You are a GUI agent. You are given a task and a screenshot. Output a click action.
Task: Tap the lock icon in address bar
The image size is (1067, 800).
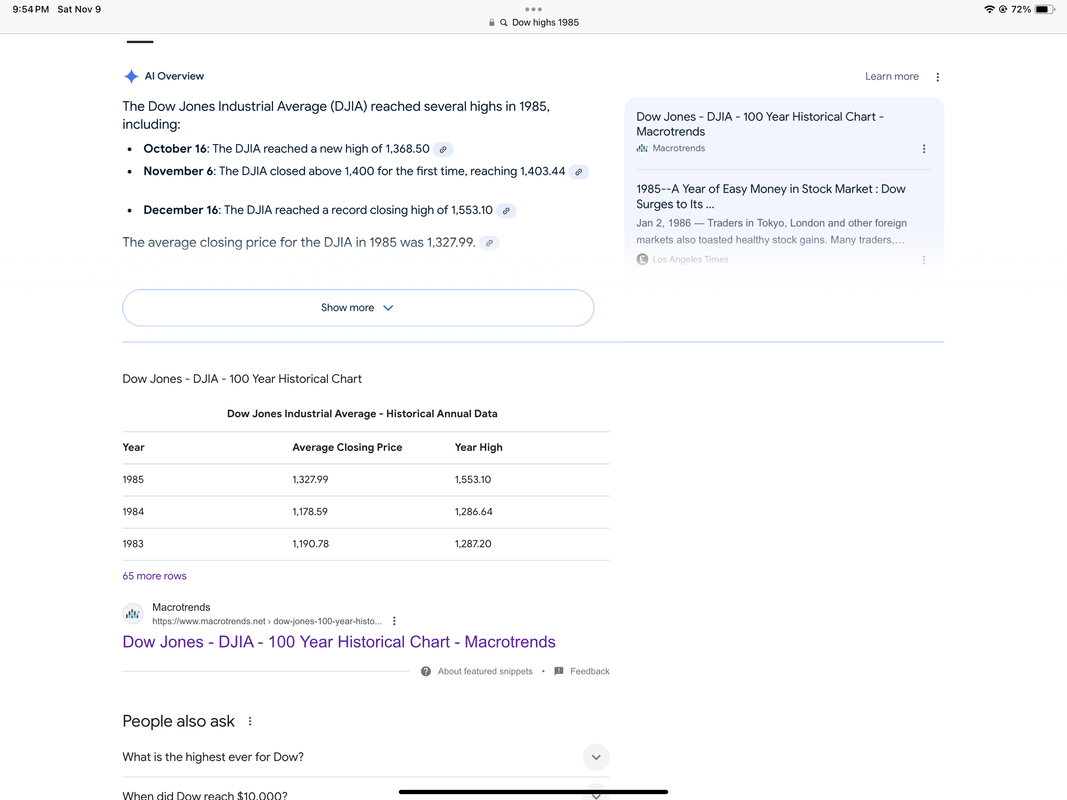491,22
